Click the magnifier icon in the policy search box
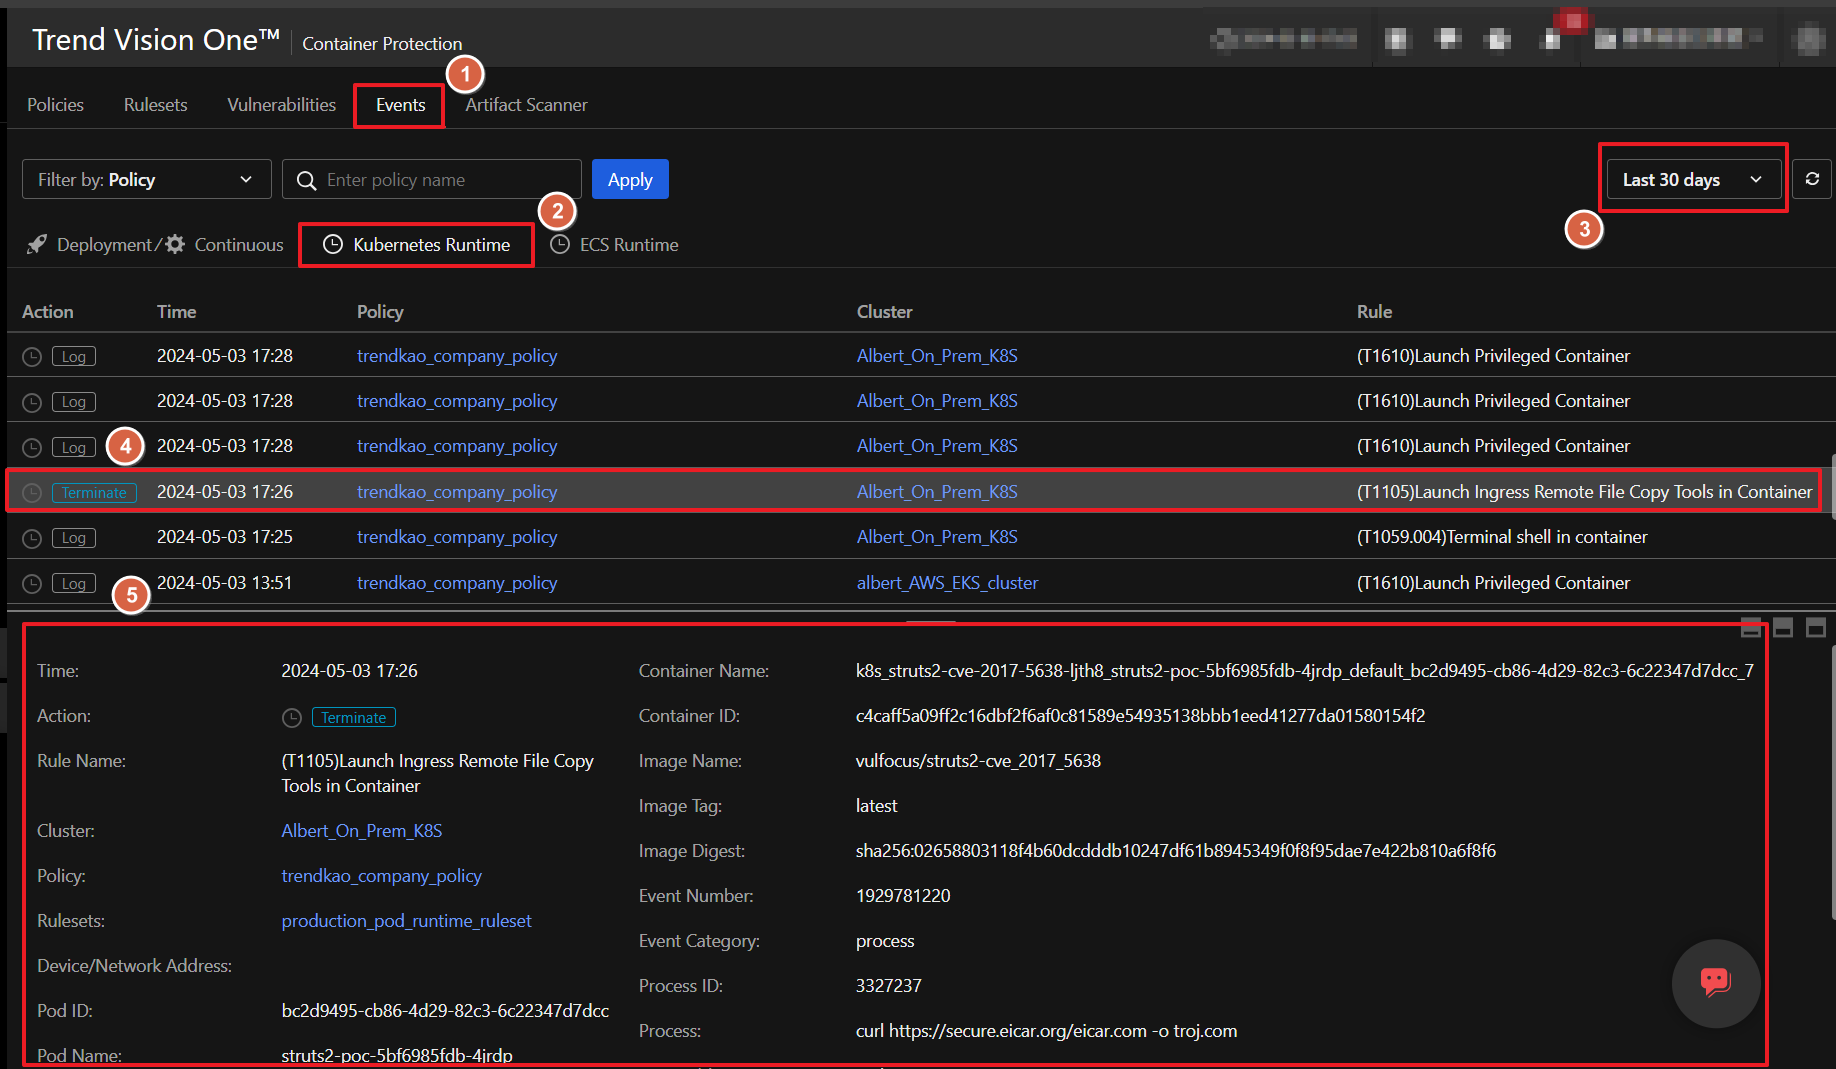1836x1069 pixels. [307, 180]
